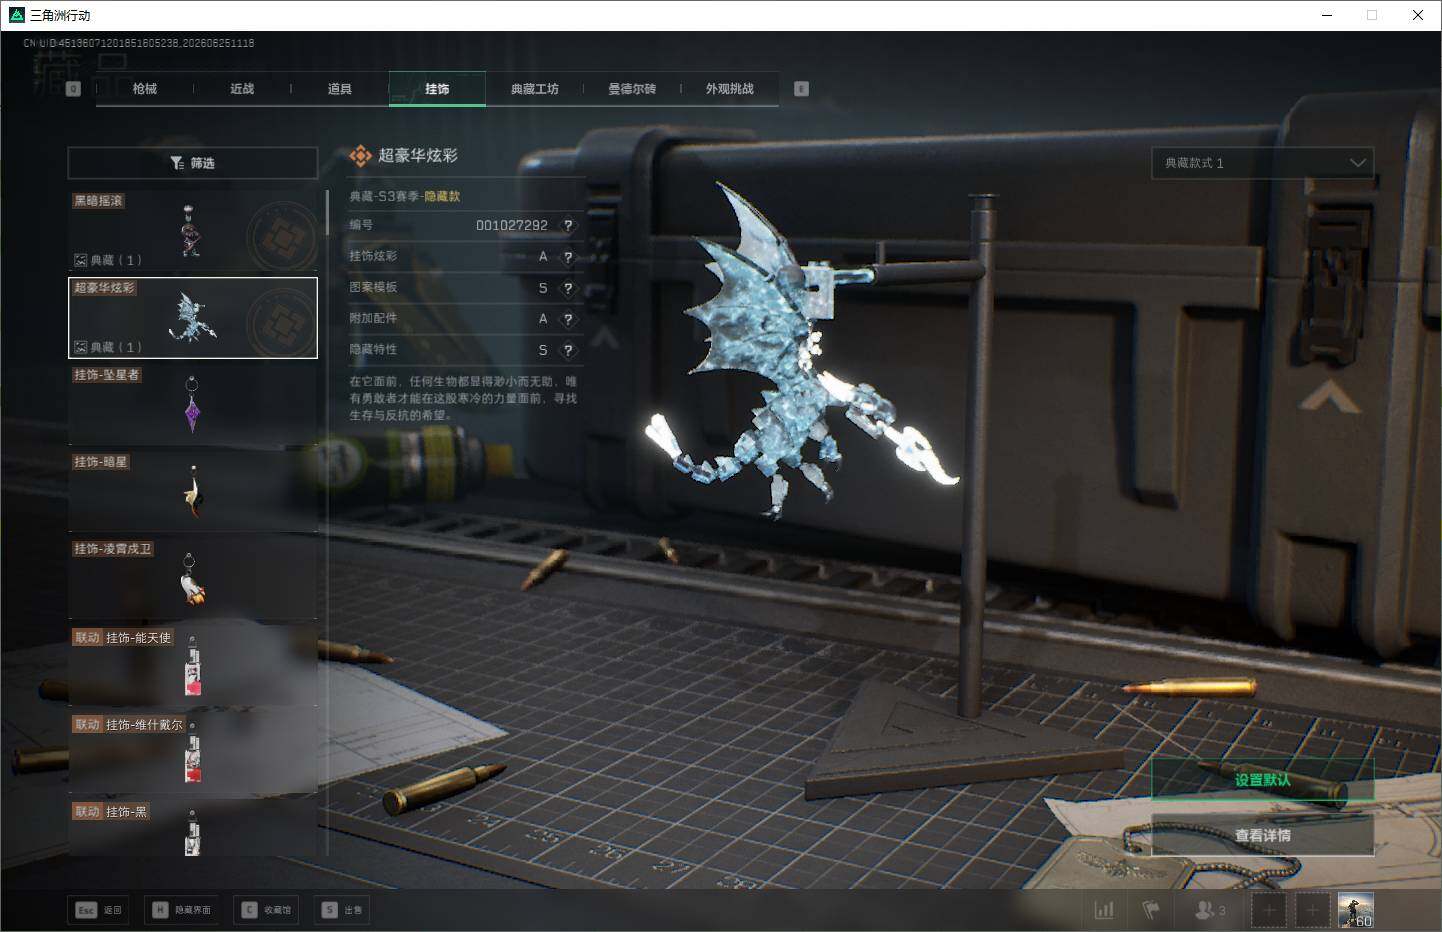Viewport: 1442px width, 932px height.
Task: Expand the 典藏款式 1 dropdown
Action: tap(1263, 163)
